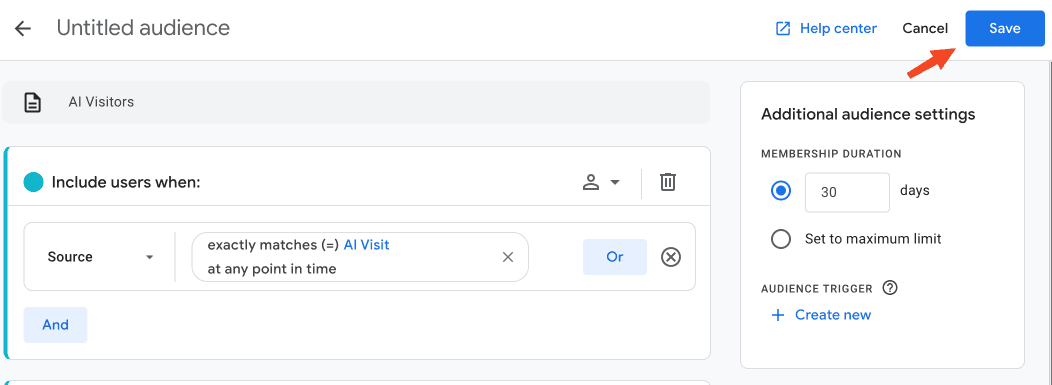
Task: Expand the user scope dropdown arrow
Action: pos(614,182)
